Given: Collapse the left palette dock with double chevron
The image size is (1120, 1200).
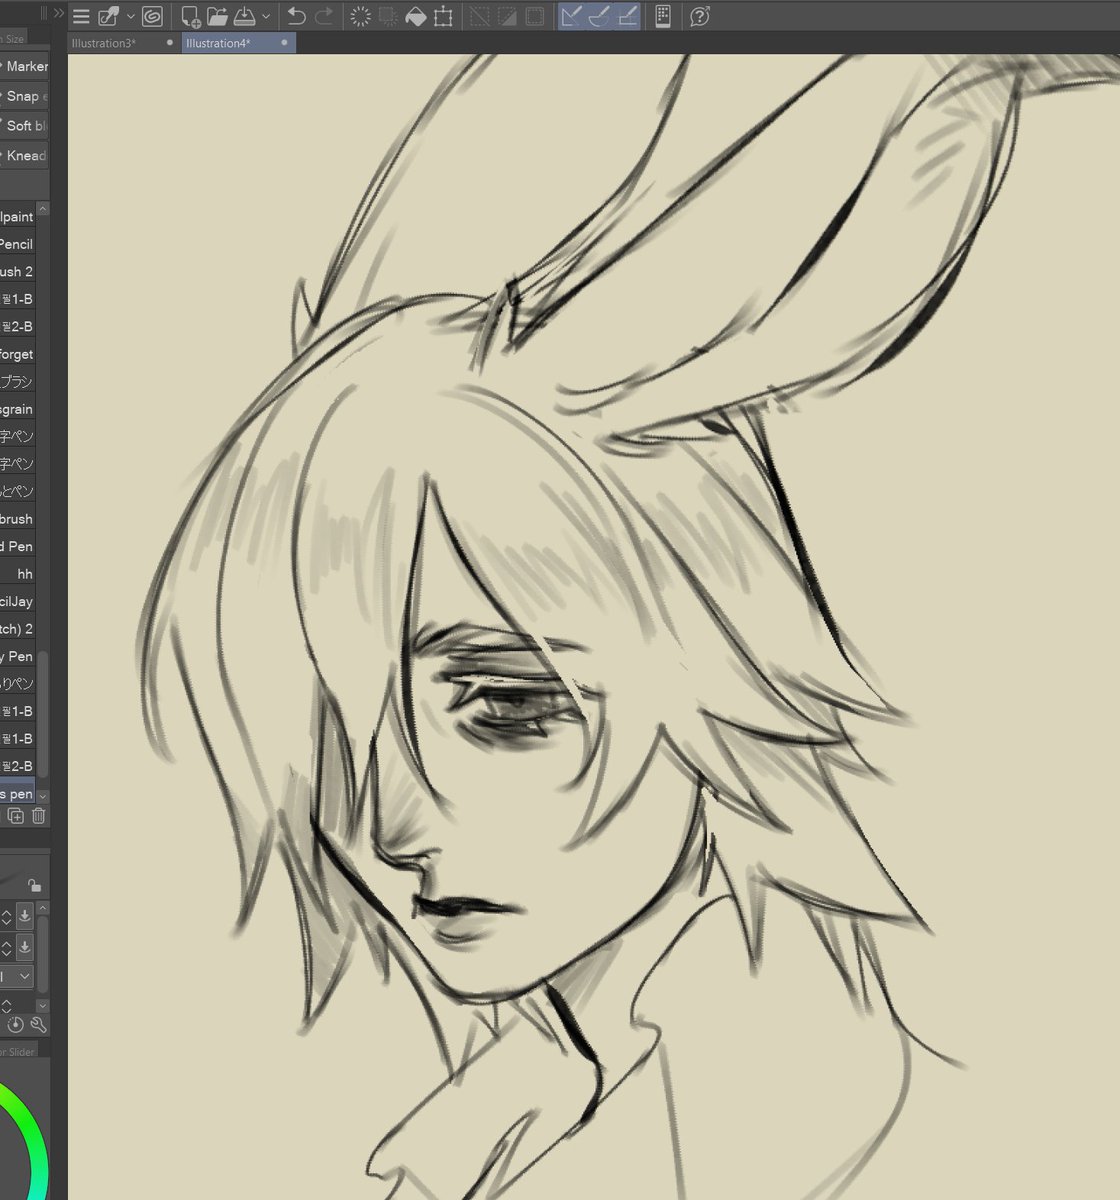Looking at the screenshot, I should point(58,14).
